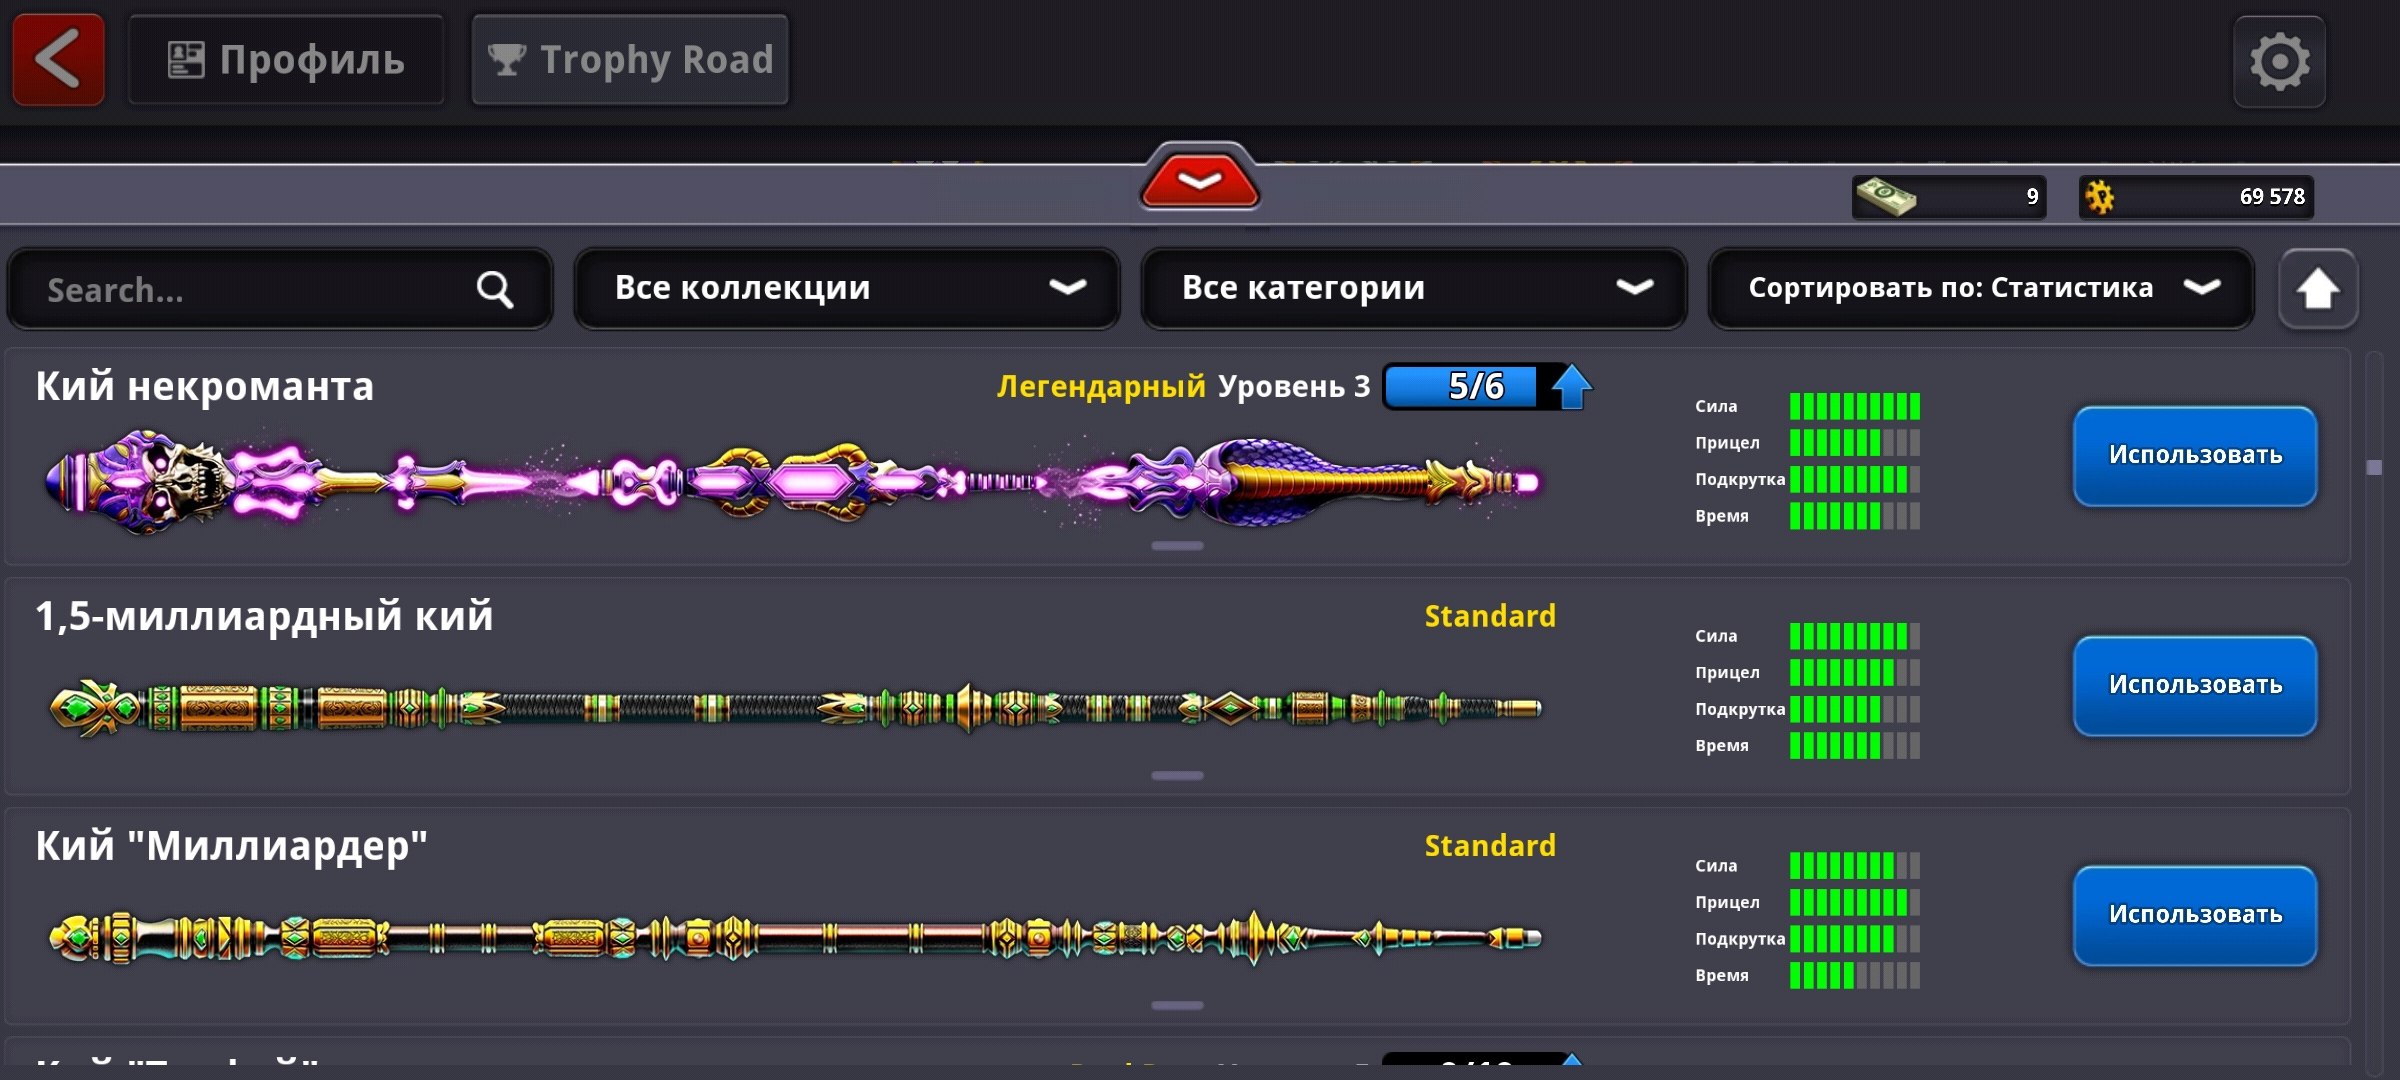Image resolution: width=2400 pixels, height=1080 pixels.
Task: Click the Search input field
Action: coord(250,290)
